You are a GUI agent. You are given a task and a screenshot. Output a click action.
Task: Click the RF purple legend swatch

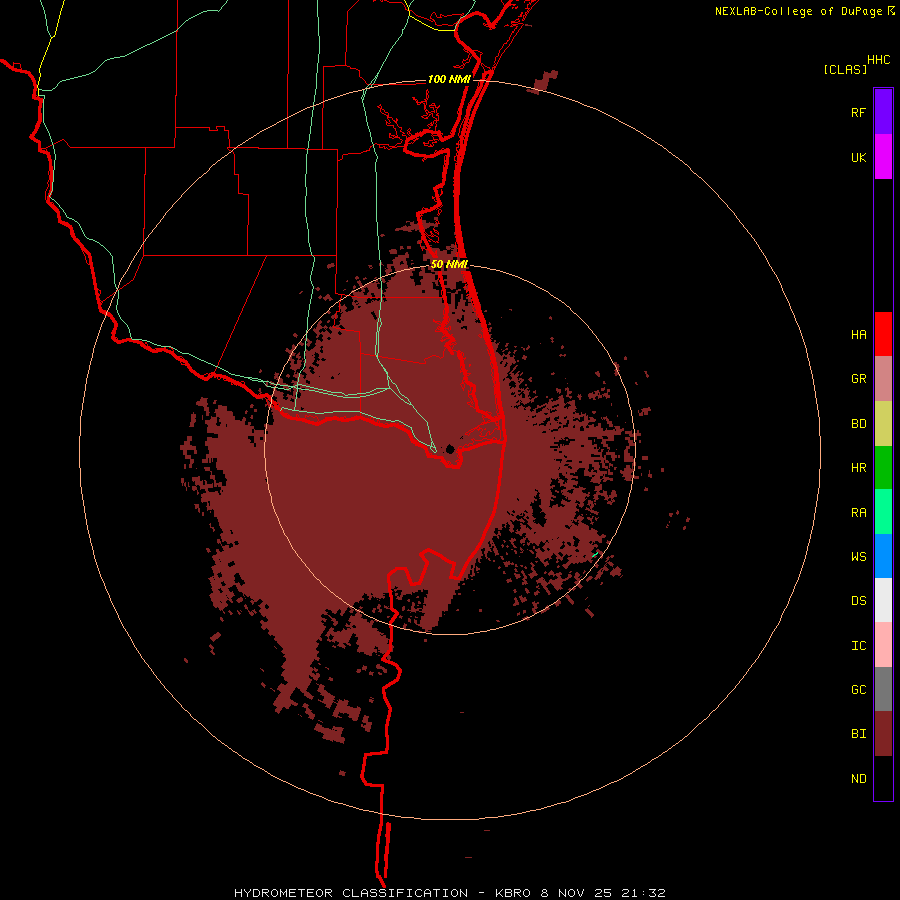pos(883,111)
